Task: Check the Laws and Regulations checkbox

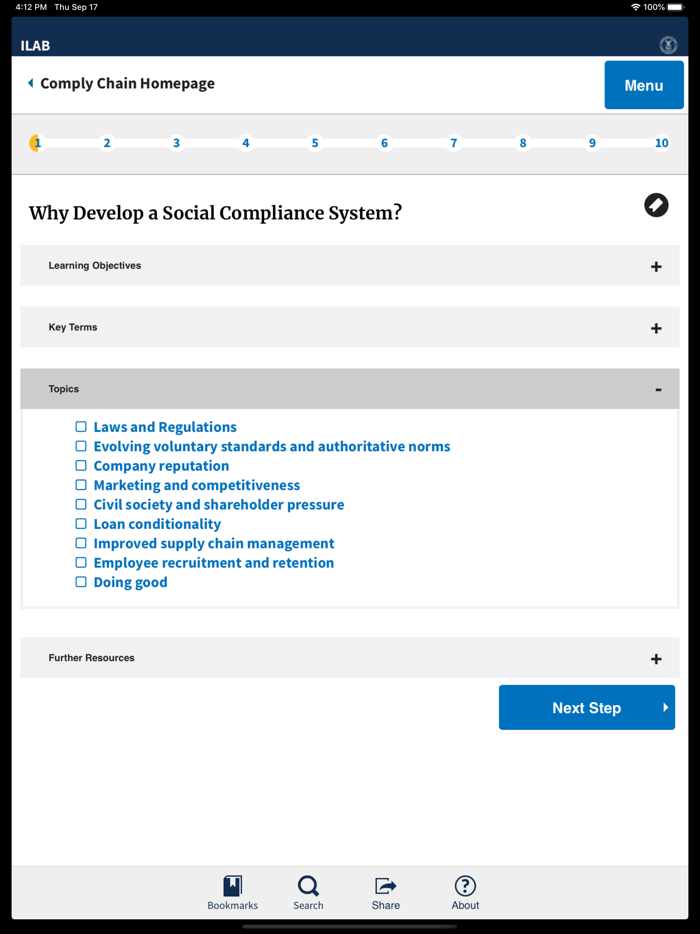Action: click(x=81, y=427)
